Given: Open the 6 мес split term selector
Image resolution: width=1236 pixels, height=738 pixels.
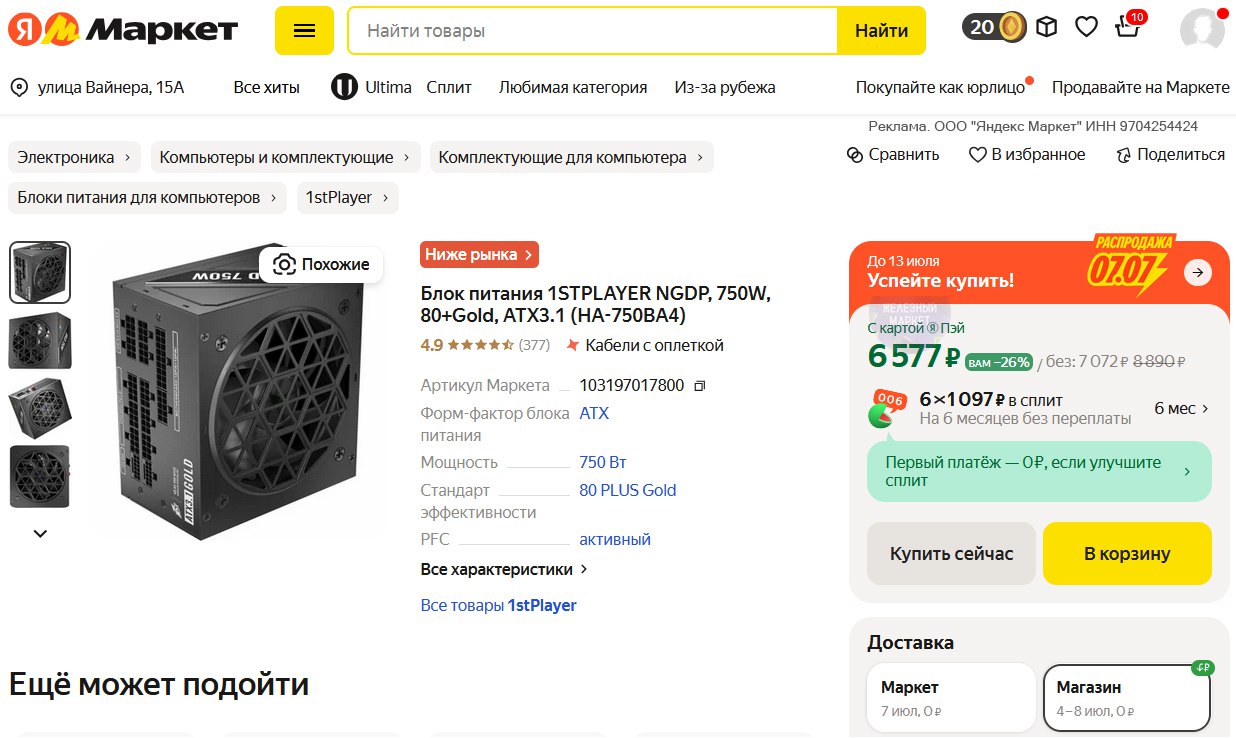Looking at the screenshot, I should coord(1181,408).
